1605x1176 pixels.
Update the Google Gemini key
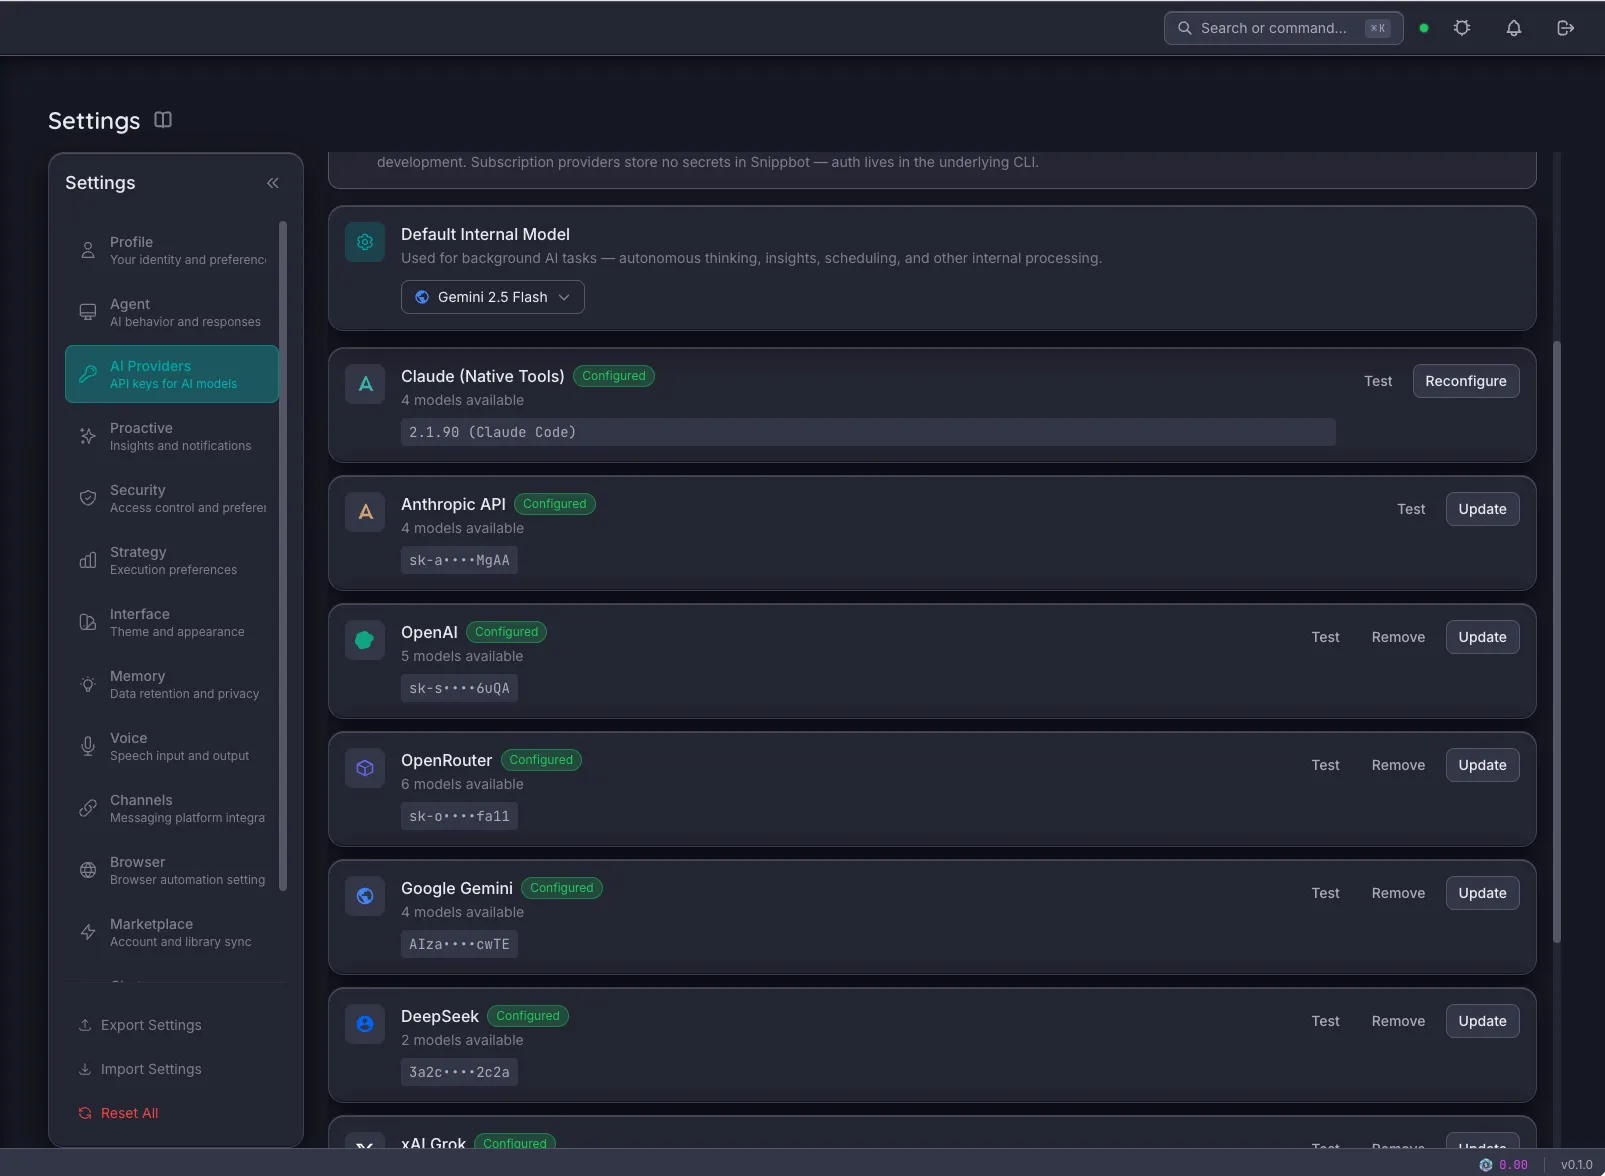tap(1482, 893)
